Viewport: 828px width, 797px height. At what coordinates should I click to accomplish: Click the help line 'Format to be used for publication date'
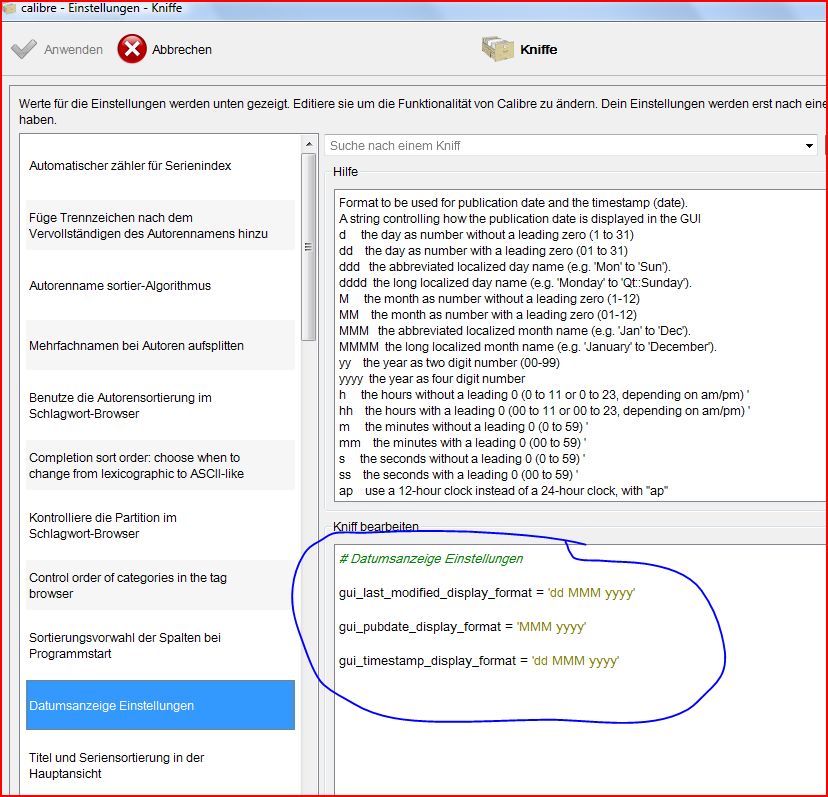[x=513, y=203]
